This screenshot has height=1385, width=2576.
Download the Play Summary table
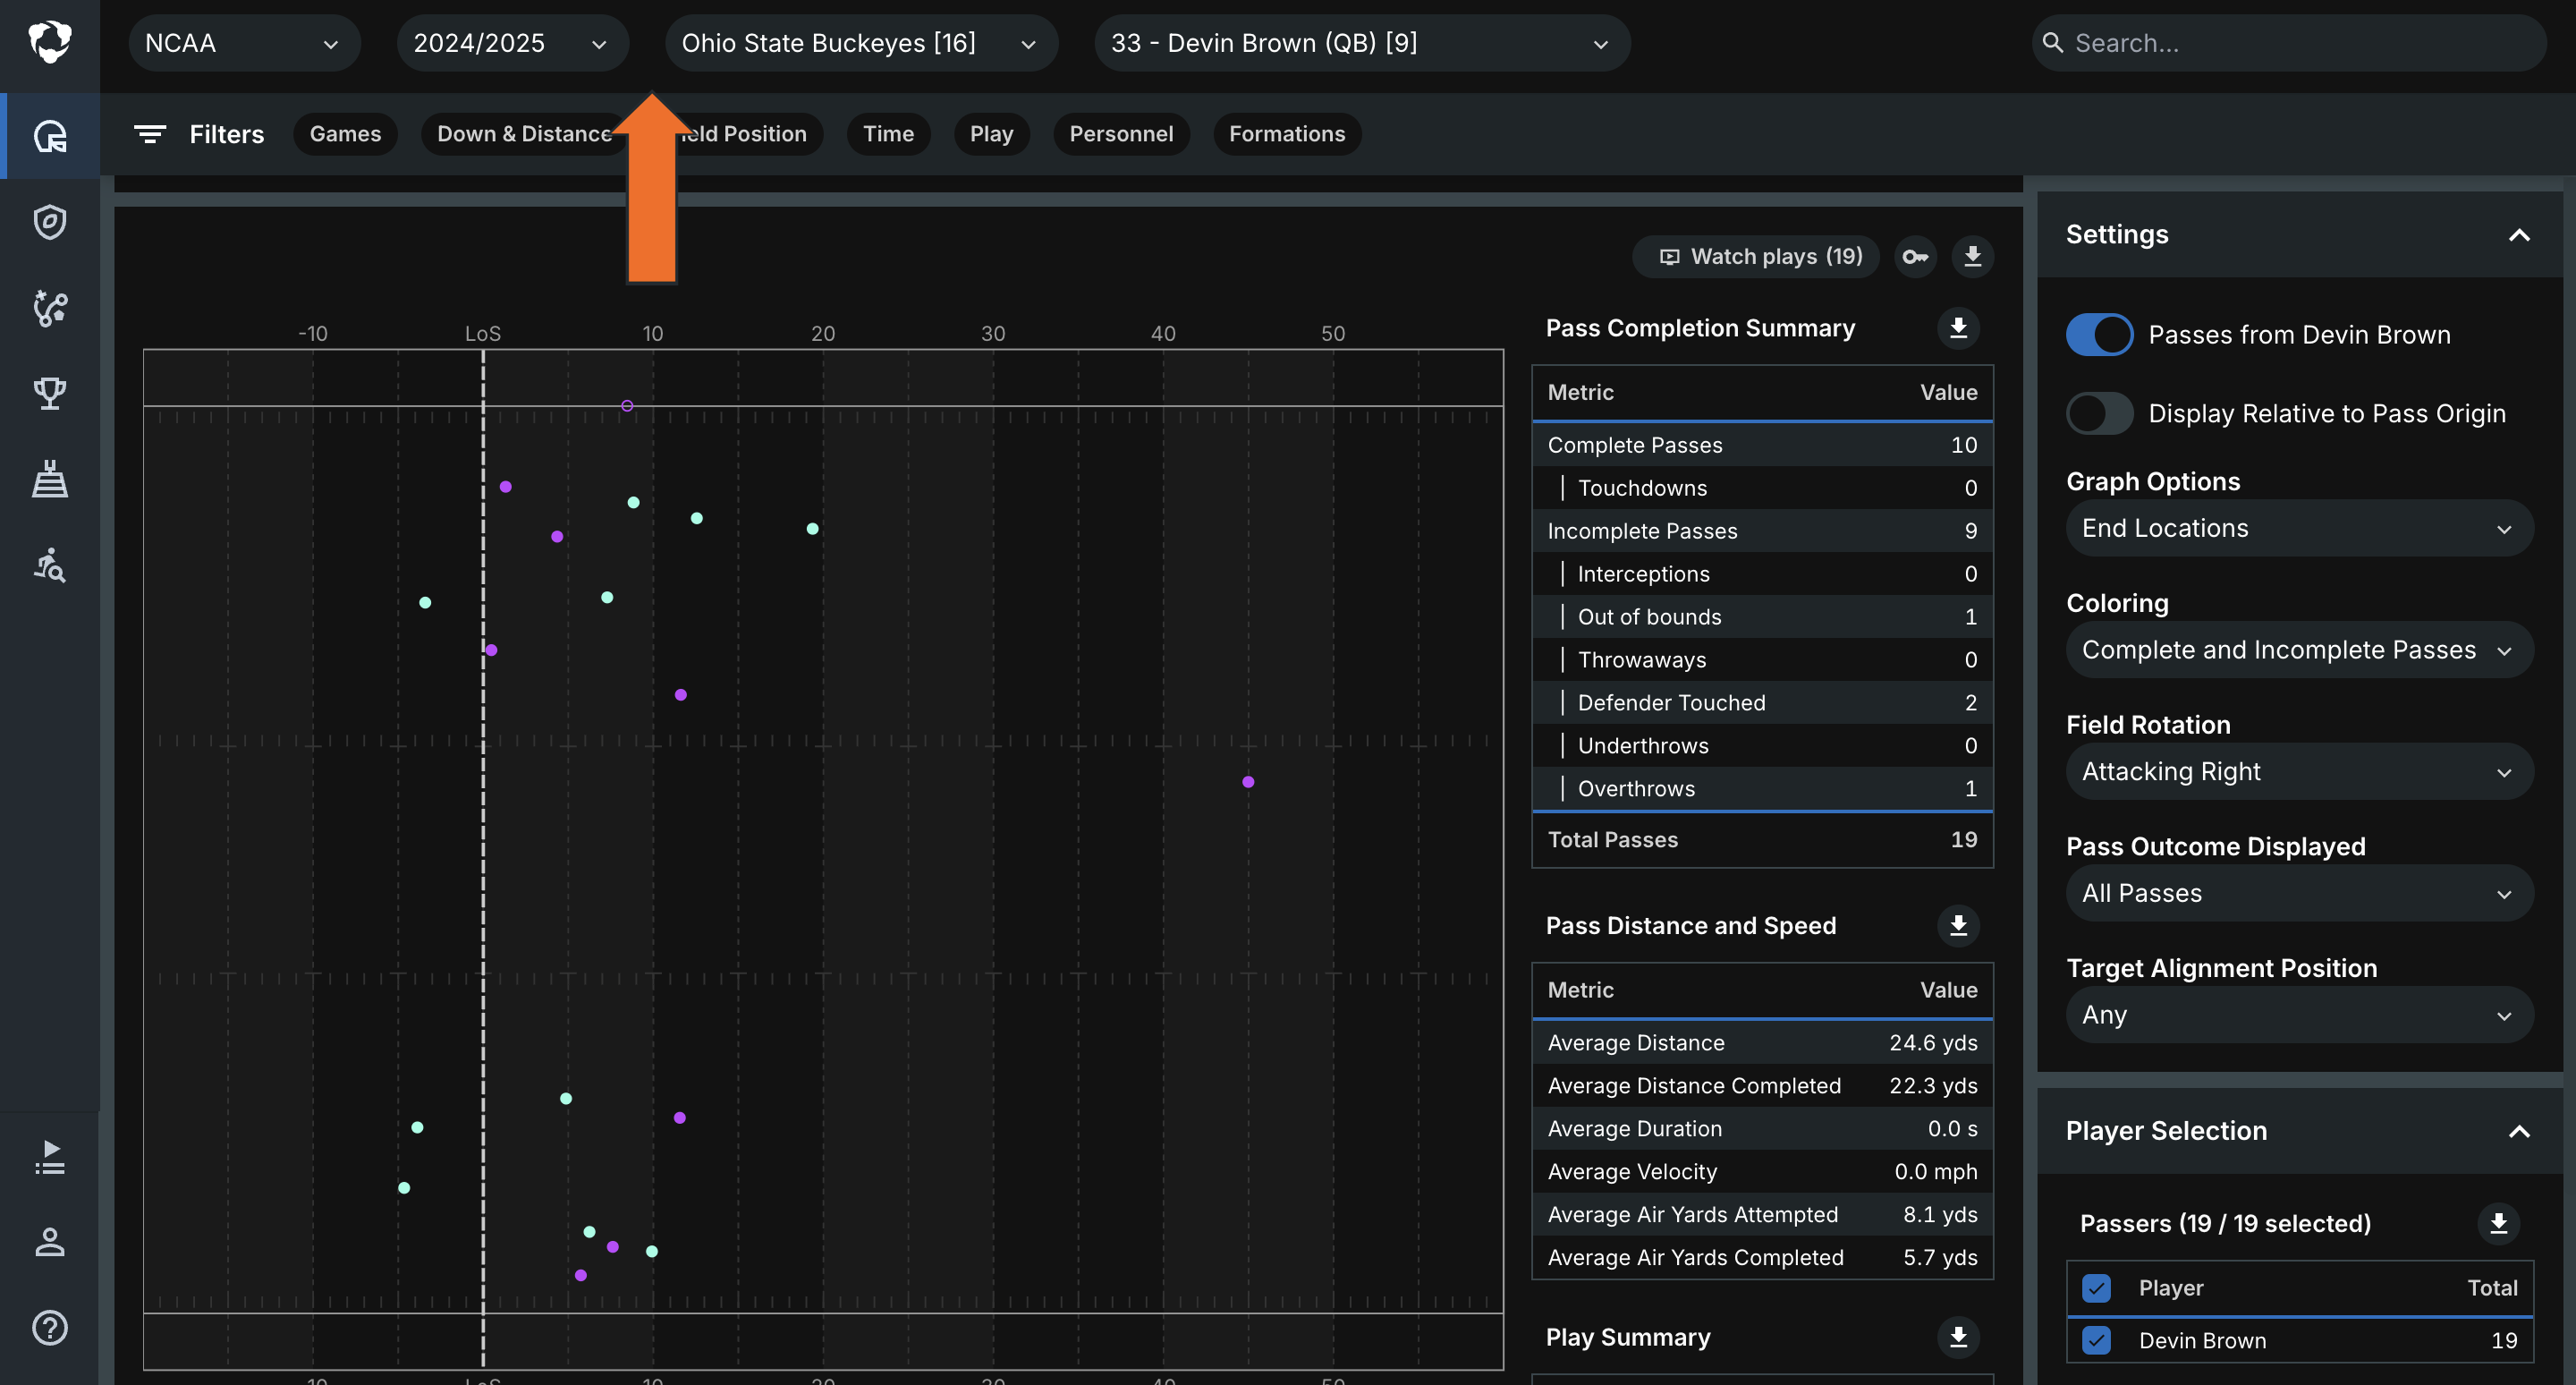coord(1958,1337)
